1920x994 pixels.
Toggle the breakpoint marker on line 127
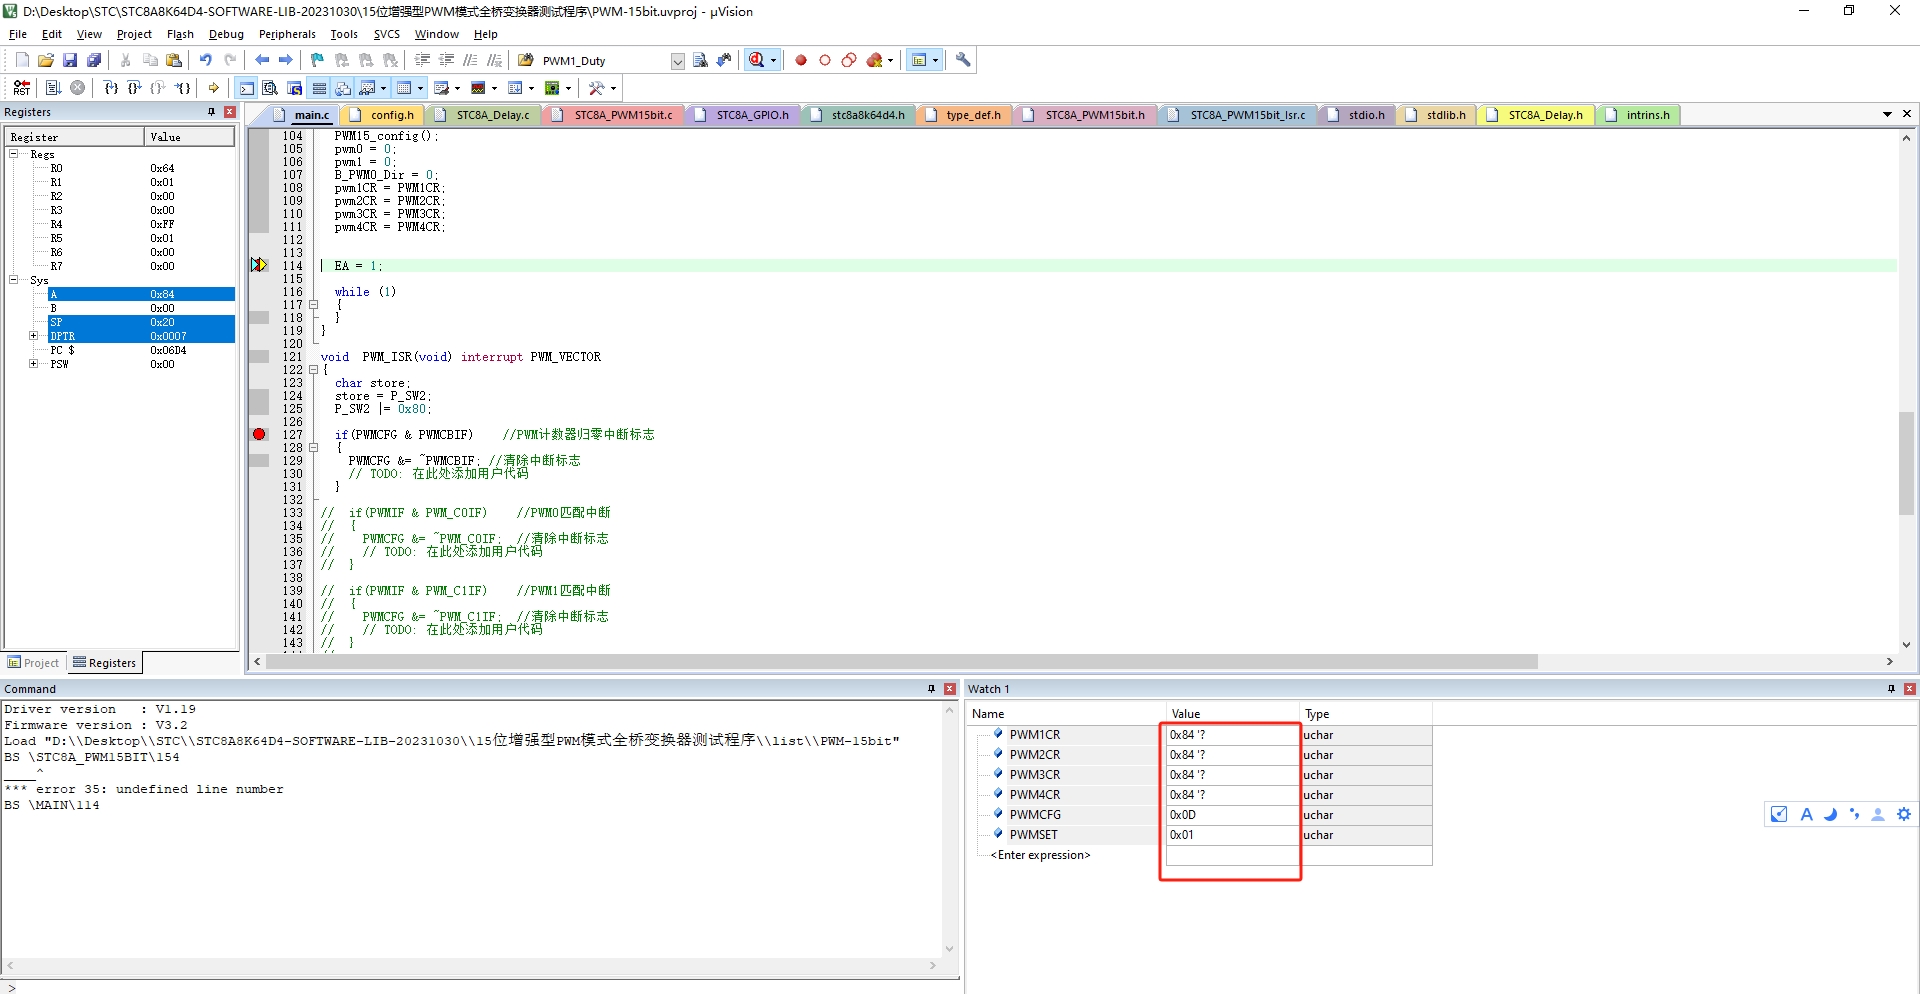click(x=259, y=434)
